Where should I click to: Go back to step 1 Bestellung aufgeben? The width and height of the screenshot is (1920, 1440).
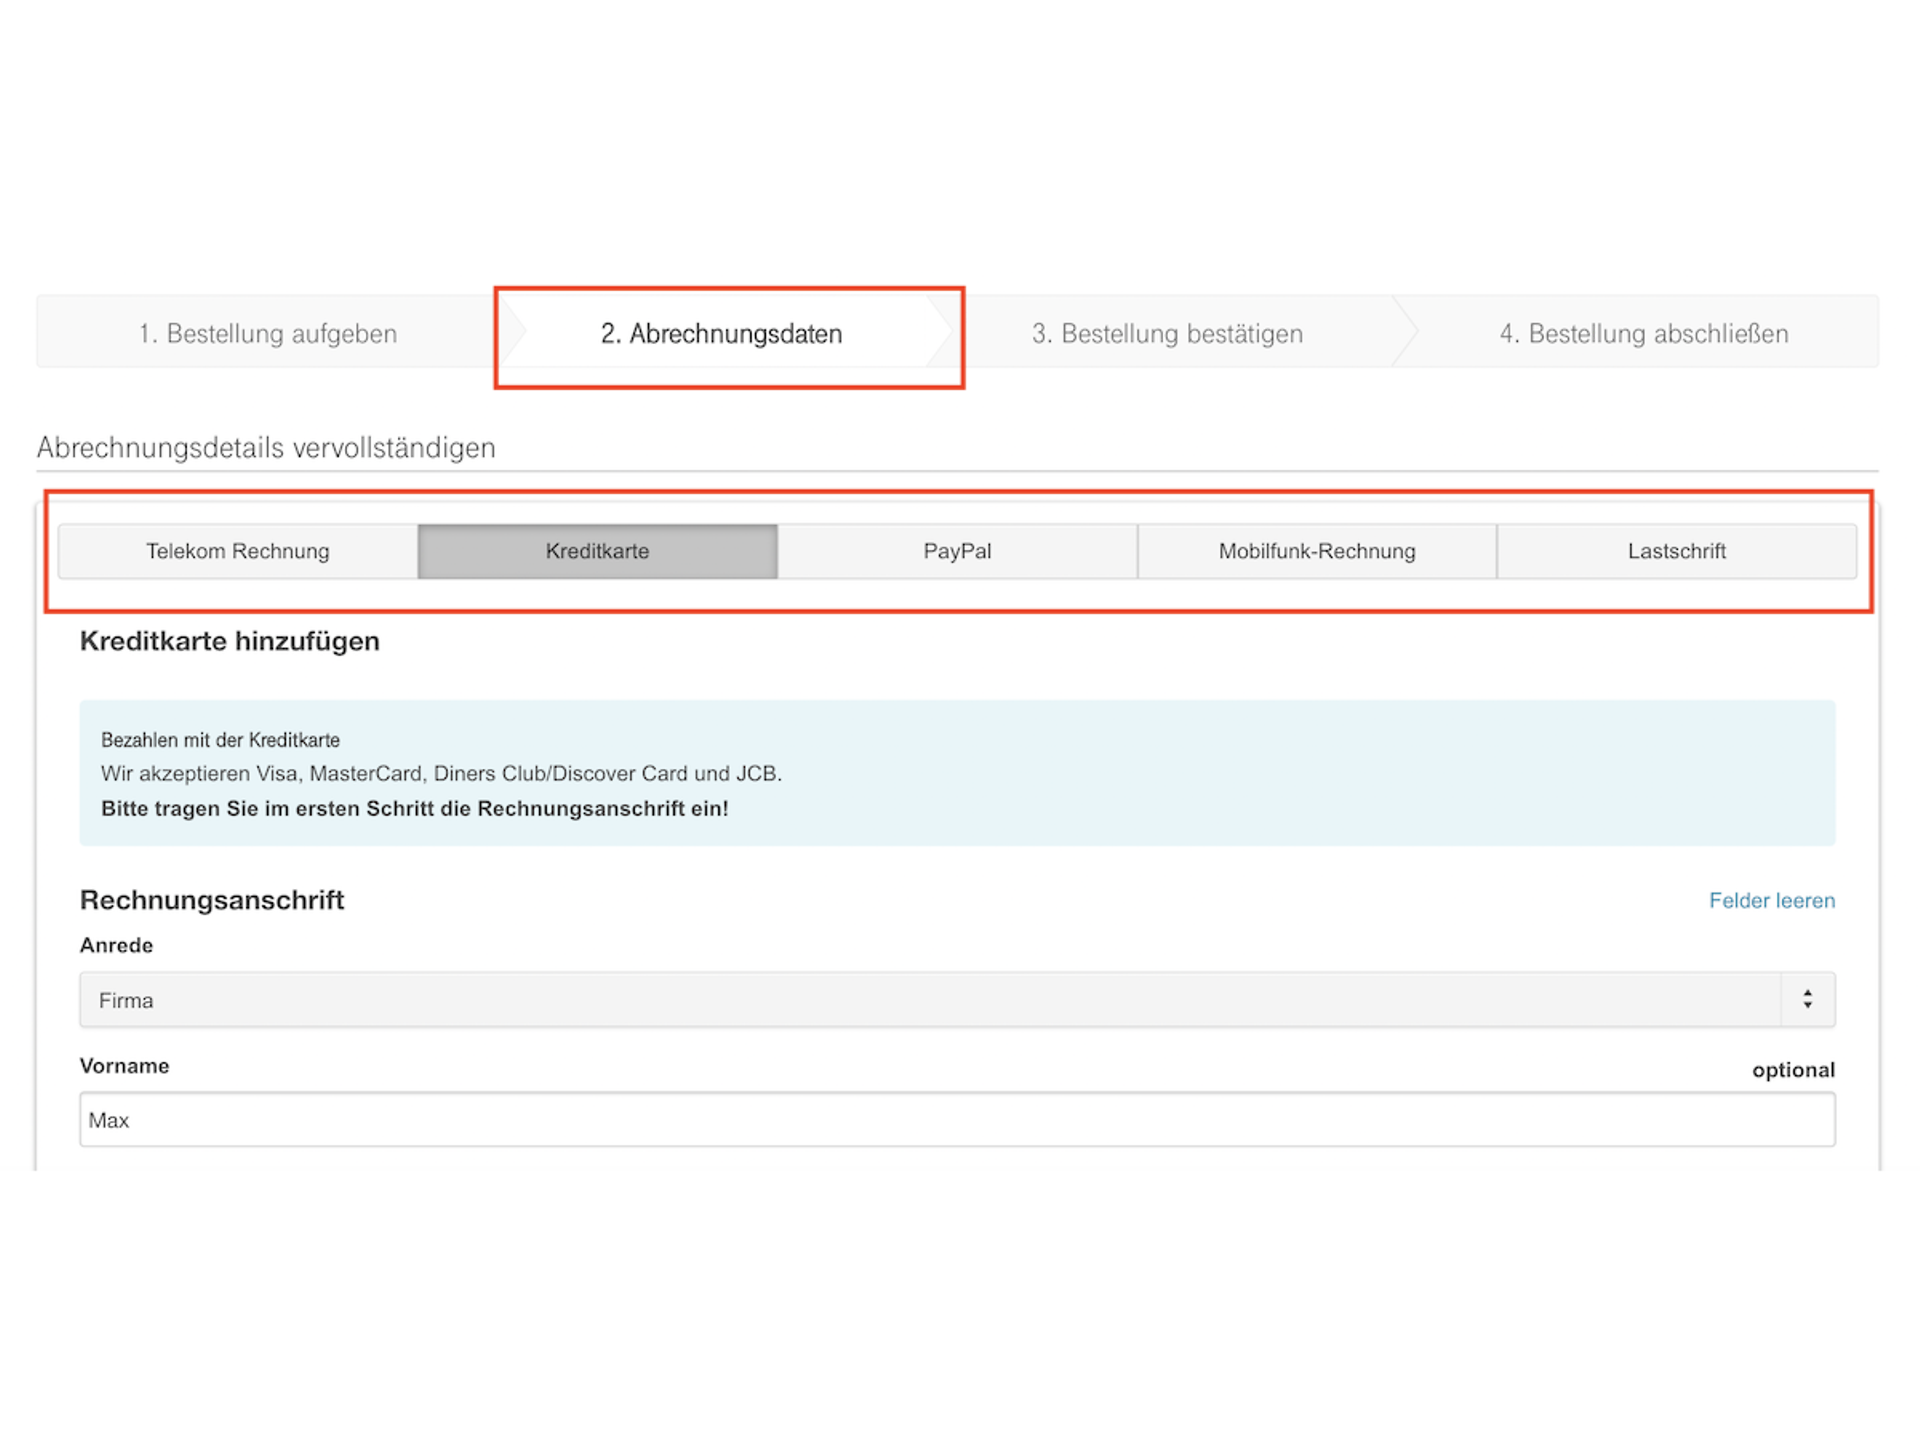pos(268,333)
